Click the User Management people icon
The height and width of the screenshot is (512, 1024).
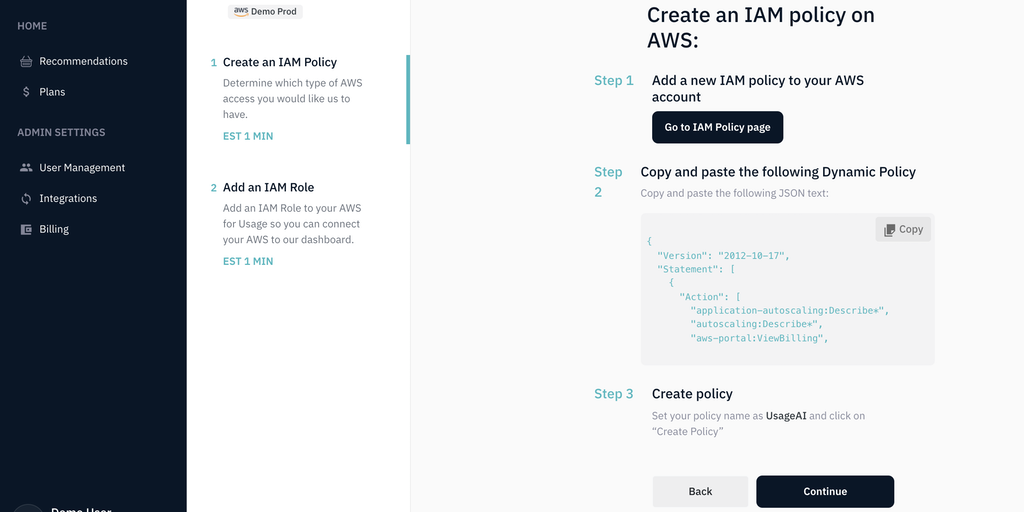click(x=26, y=168)
